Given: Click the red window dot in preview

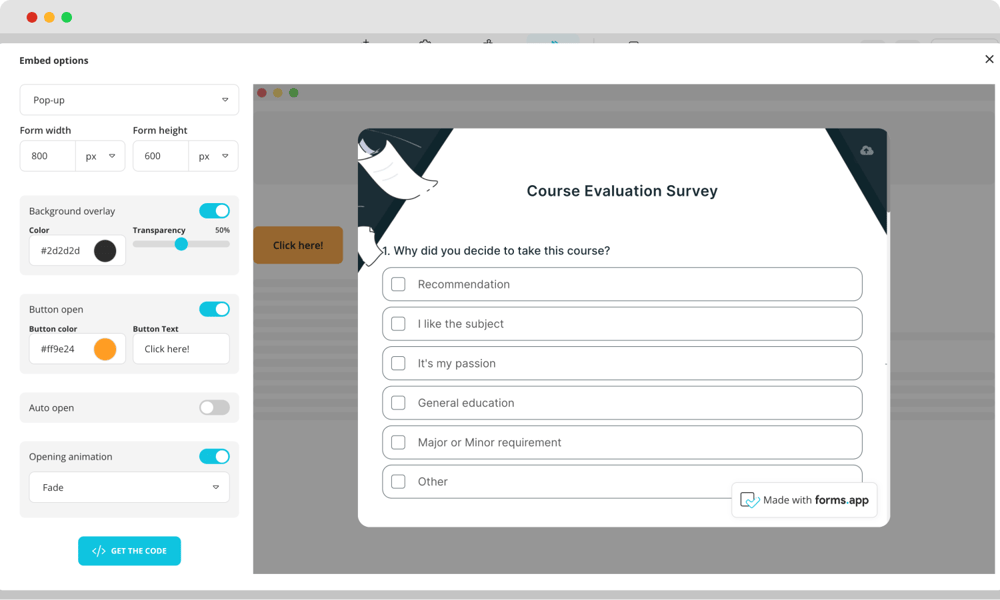Looking at the screenshot, I should tap(262, 93).
